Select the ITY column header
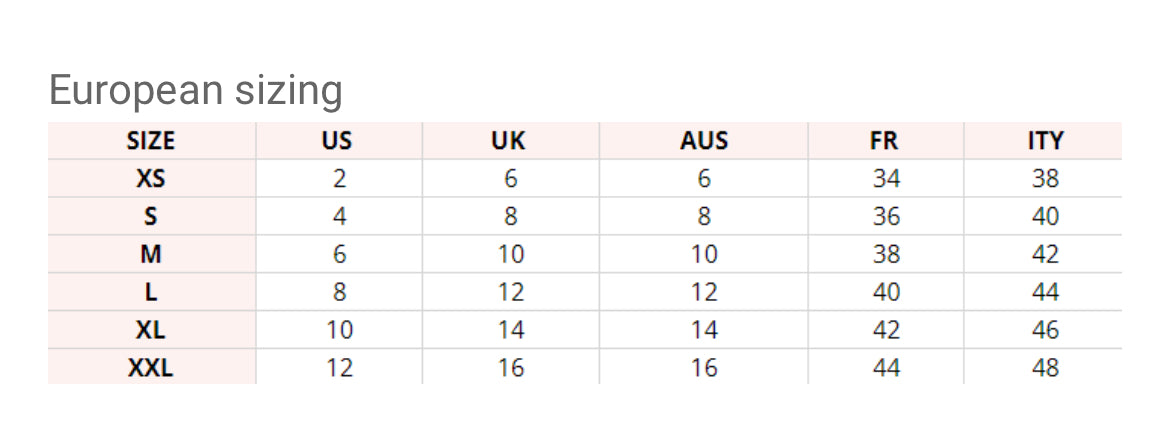1170x445 pixels. tap(1045, 141)
